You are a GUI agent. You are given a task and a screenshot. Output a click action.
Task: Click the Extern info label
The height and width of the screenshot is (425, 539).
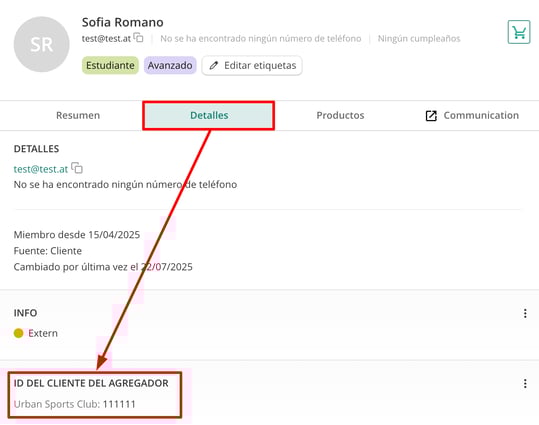click(x=43, y=333)
